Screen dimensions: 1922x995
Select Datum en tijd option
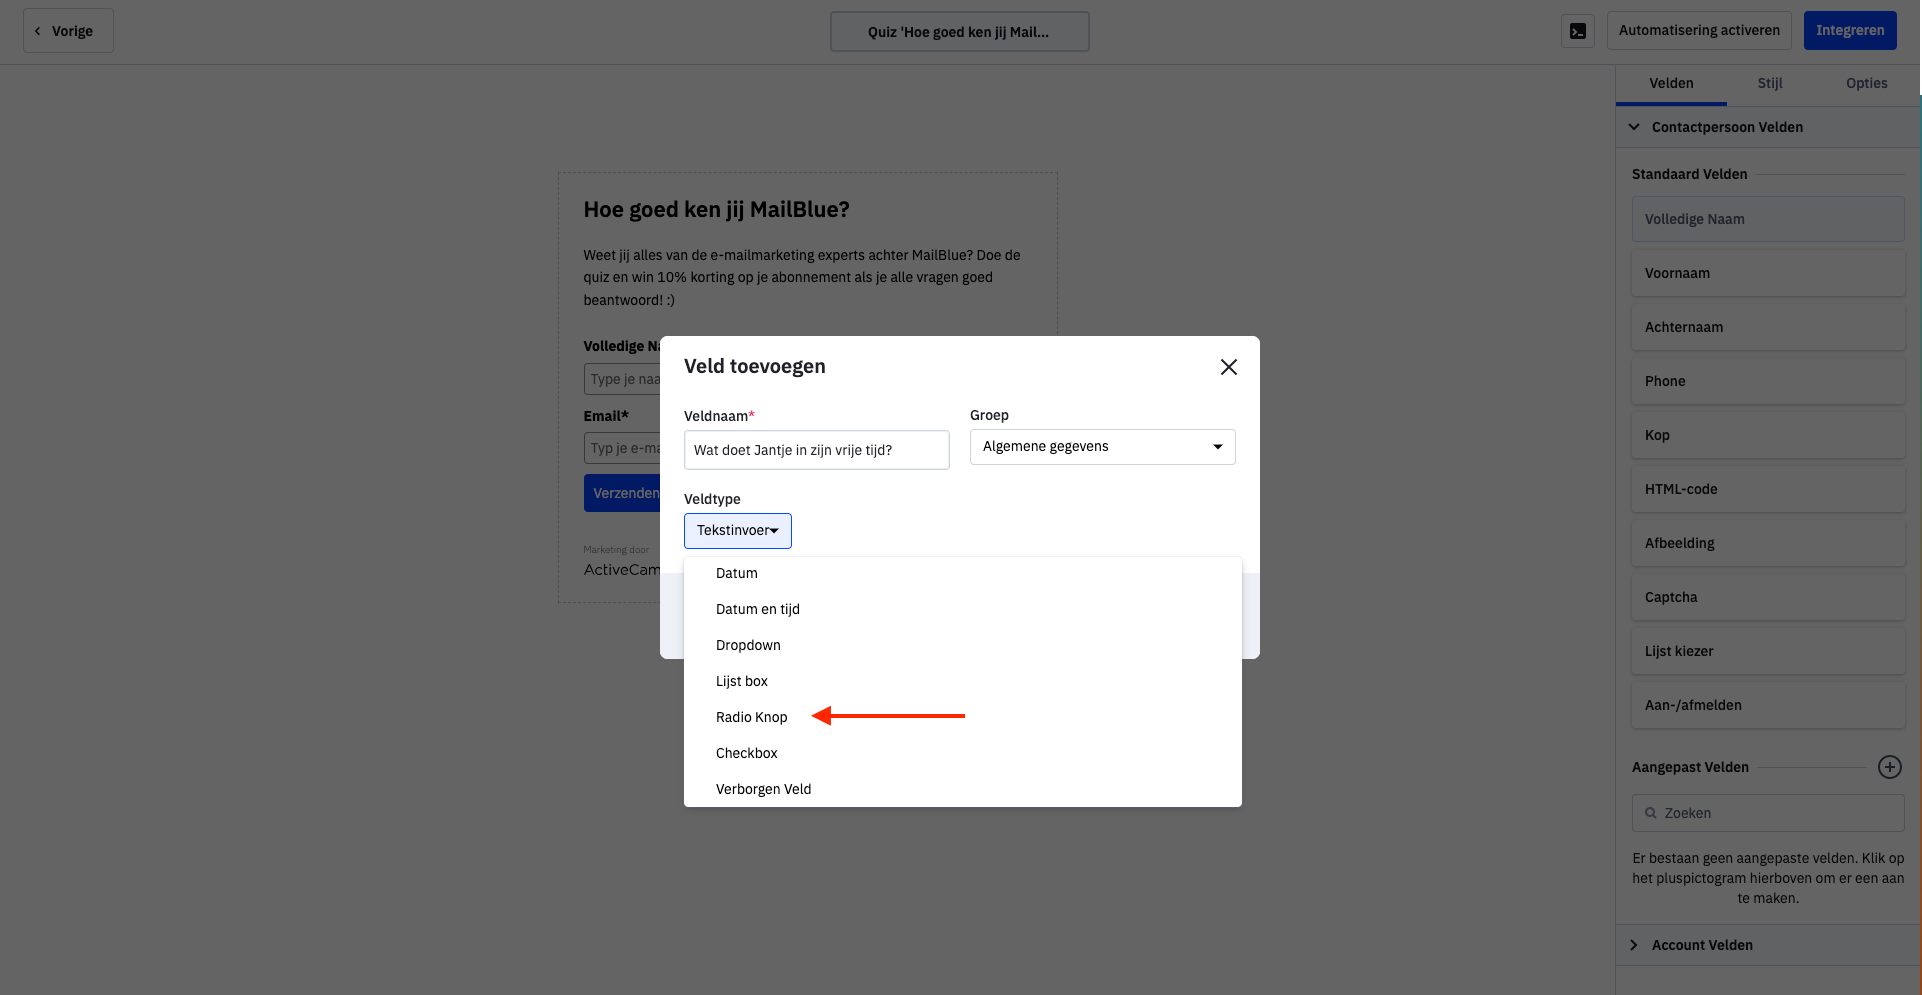(x=758, y=609)
